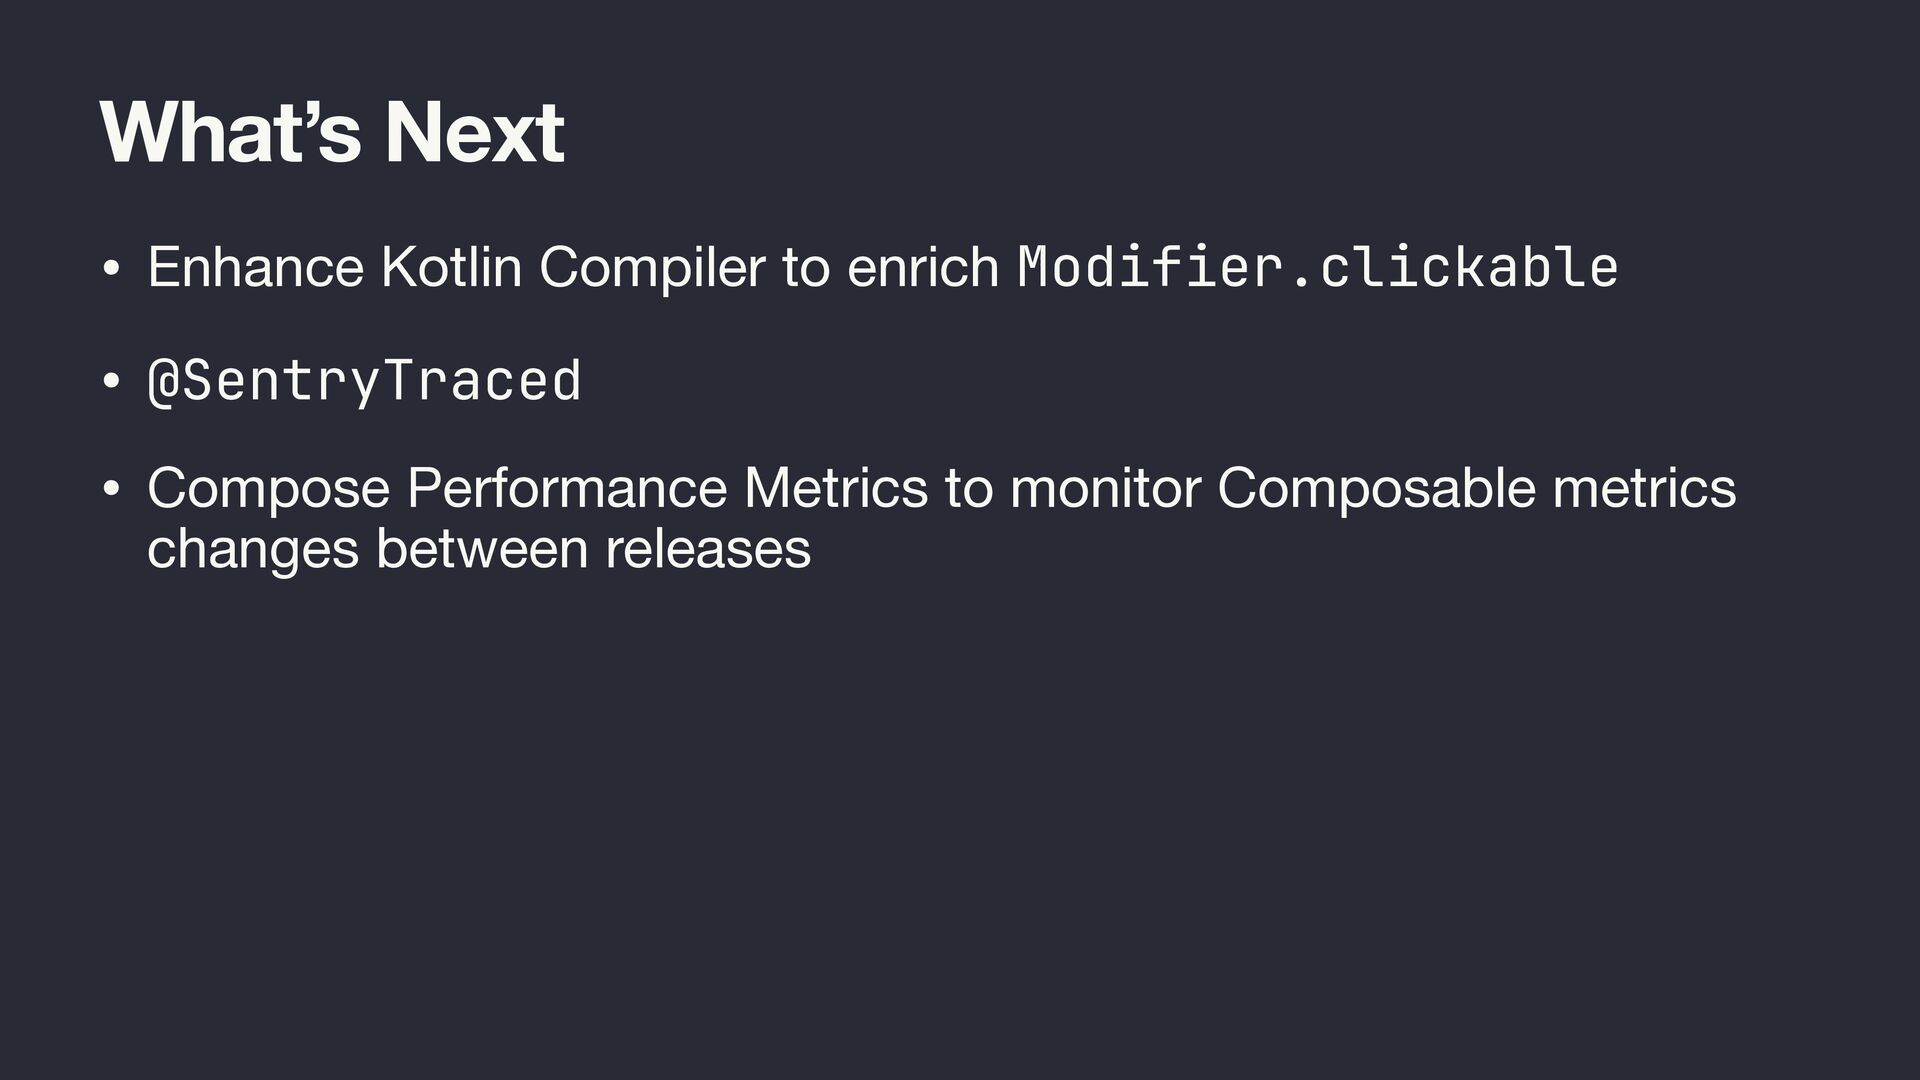Image resolution: width=1920 pixels, height=1080 pixels.
Task: Select the word "Kotlin"
Action: click(451, 267)
